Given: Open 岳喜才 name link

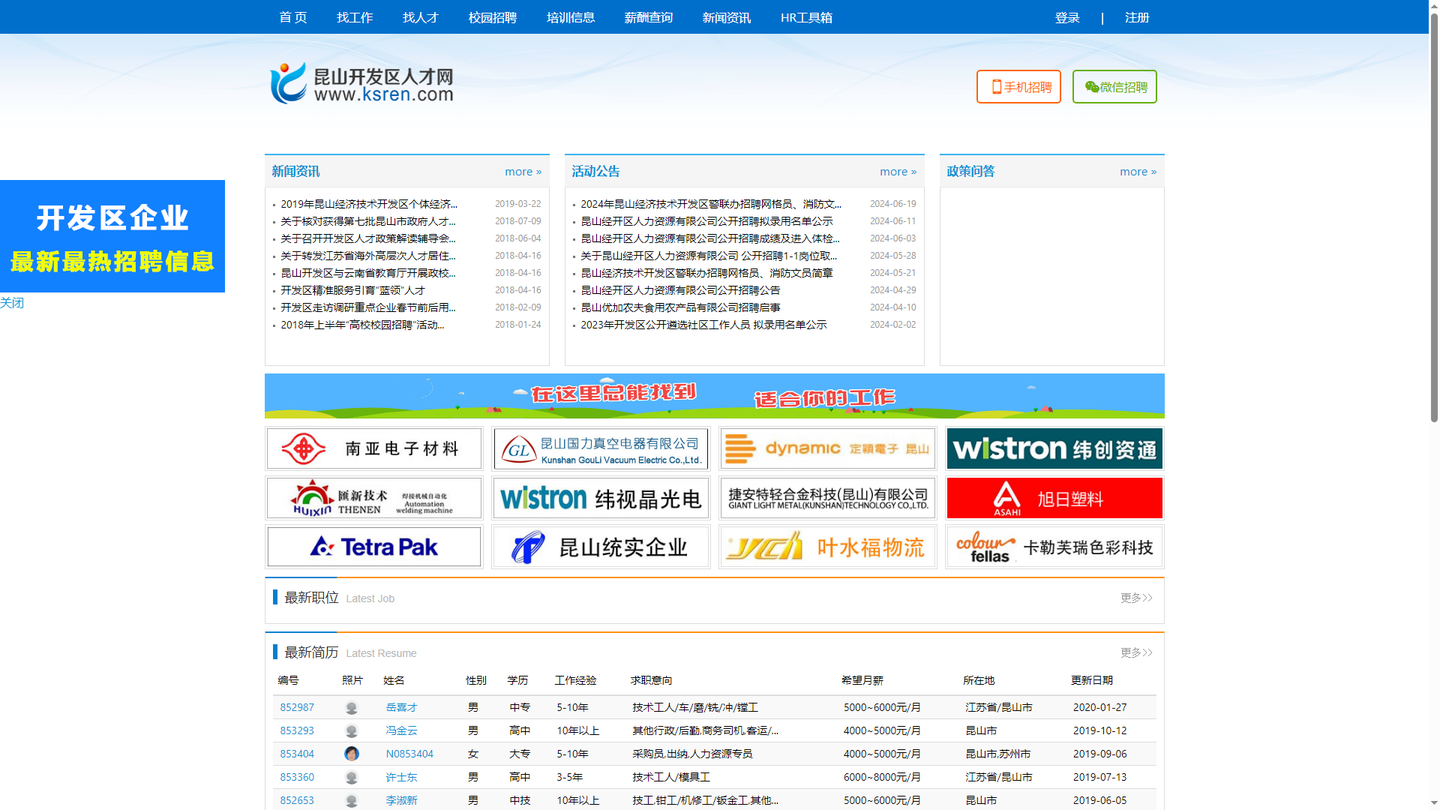Looking at the screenshot, I should point(401,707).
